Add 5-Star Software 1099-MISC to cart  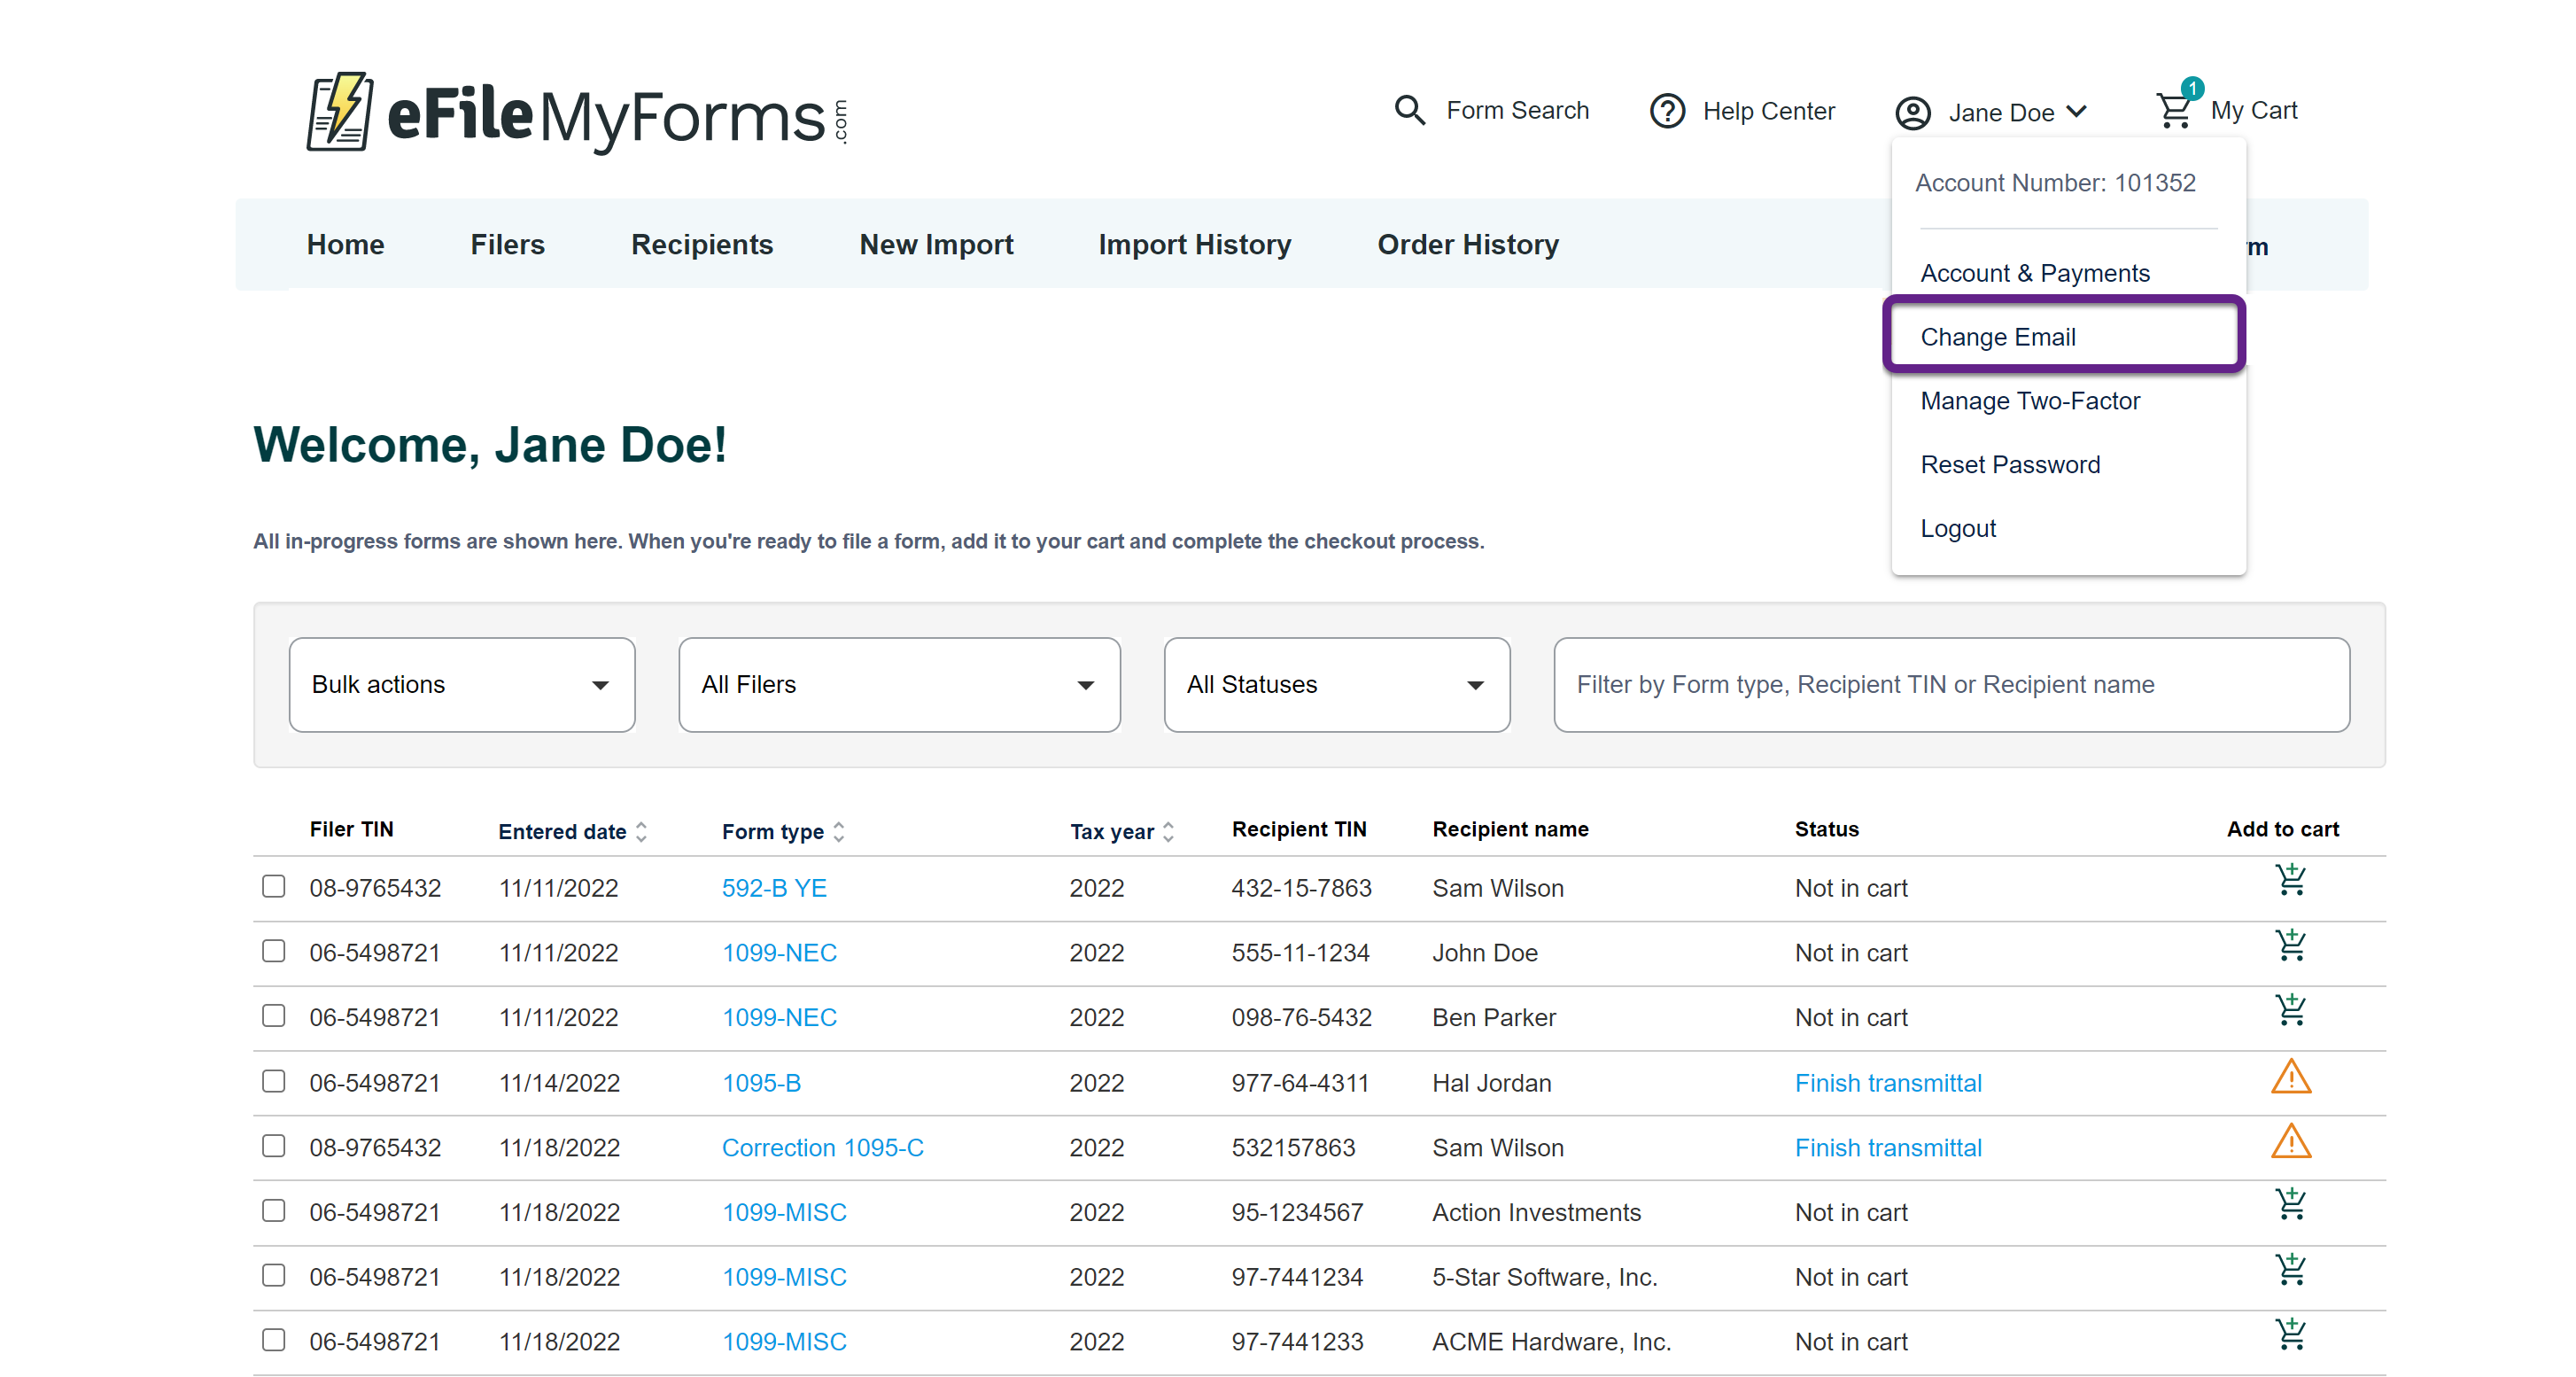2290,1269
